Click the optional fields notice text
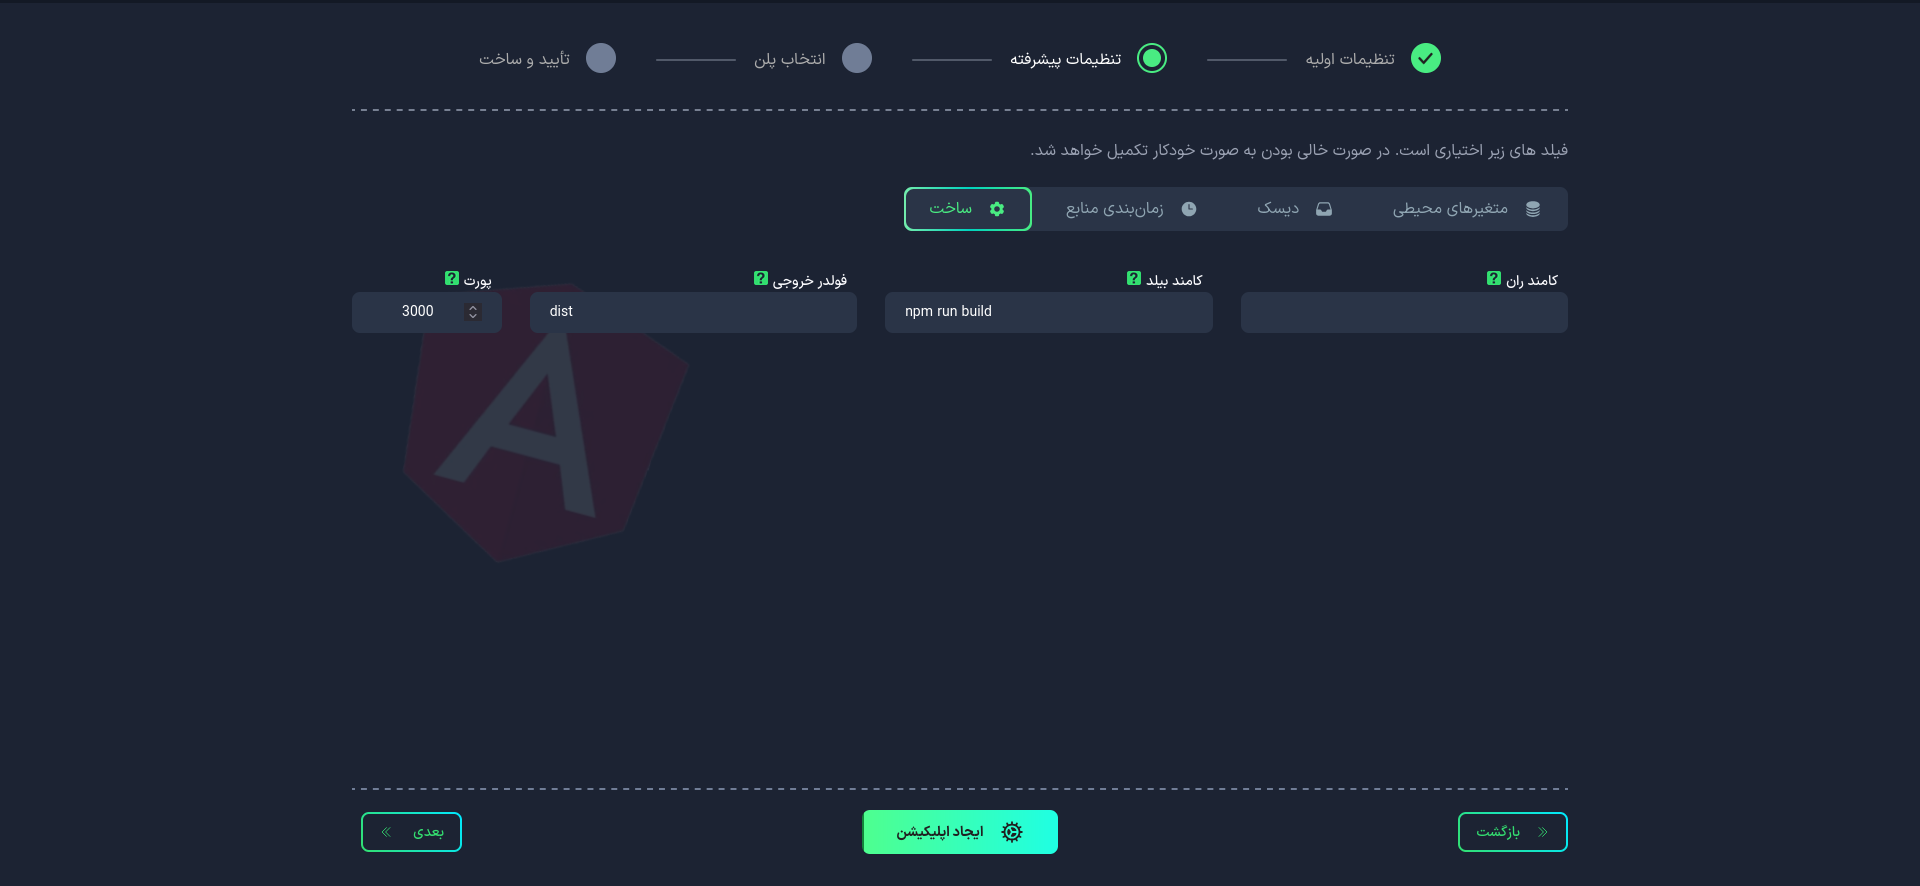Viewport: 1920px width, 886px height. point(1299,150)
